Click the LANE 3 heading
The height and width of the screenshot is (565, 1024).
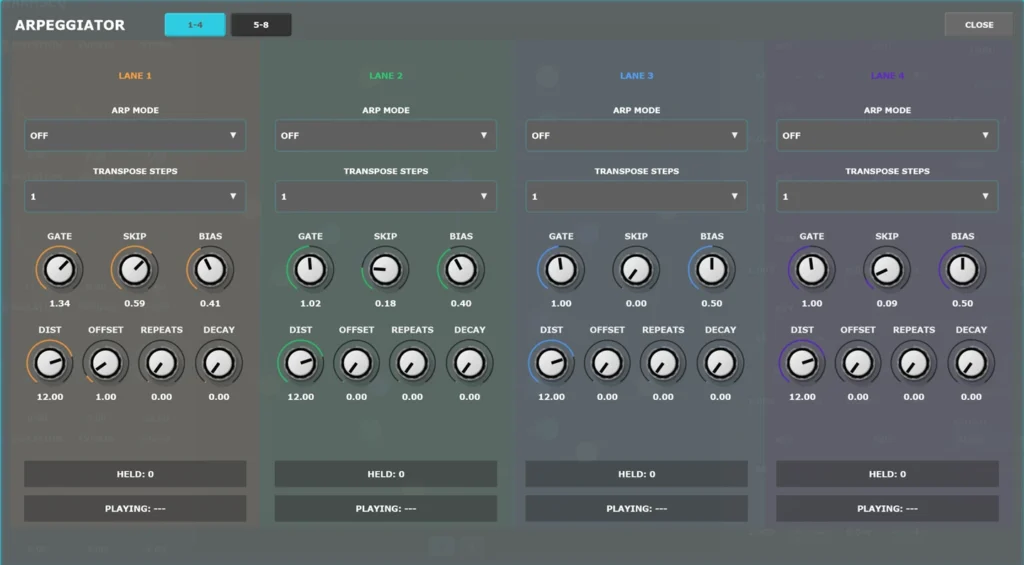(x=637, y=76)
